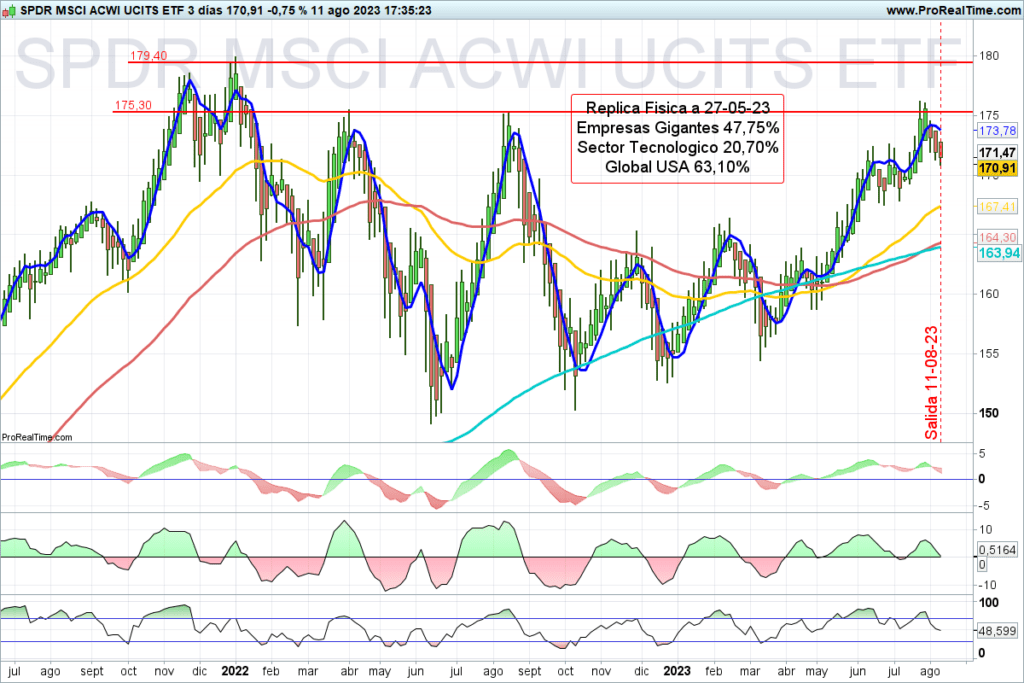Click the '48,599' indicator value

click(x=997, y=631)
